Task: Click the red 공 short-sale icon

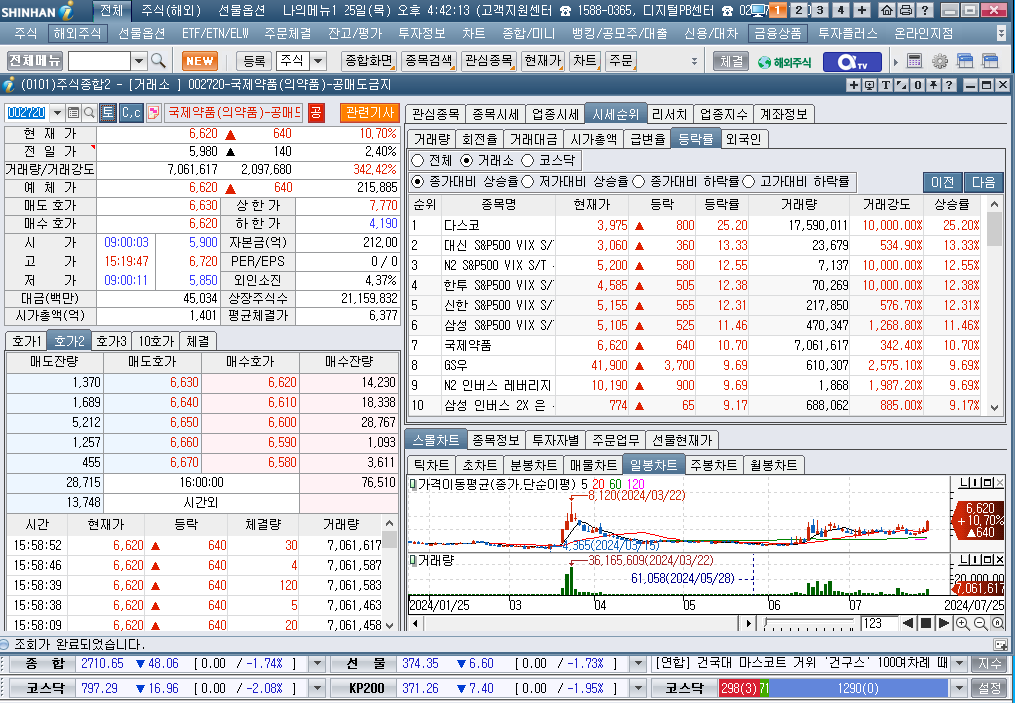Action: (315, 113)
